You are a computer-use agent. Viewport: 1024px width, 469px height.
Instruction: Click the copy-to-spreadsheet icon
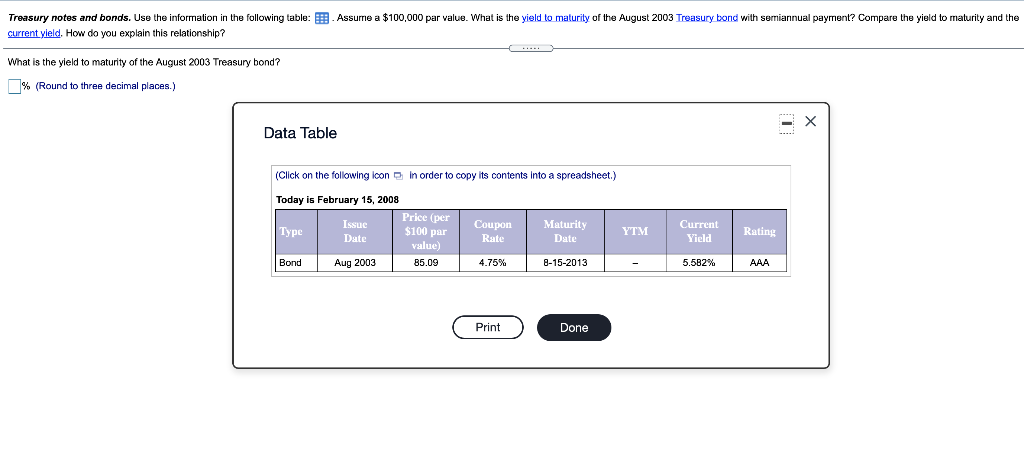point(398,176)
